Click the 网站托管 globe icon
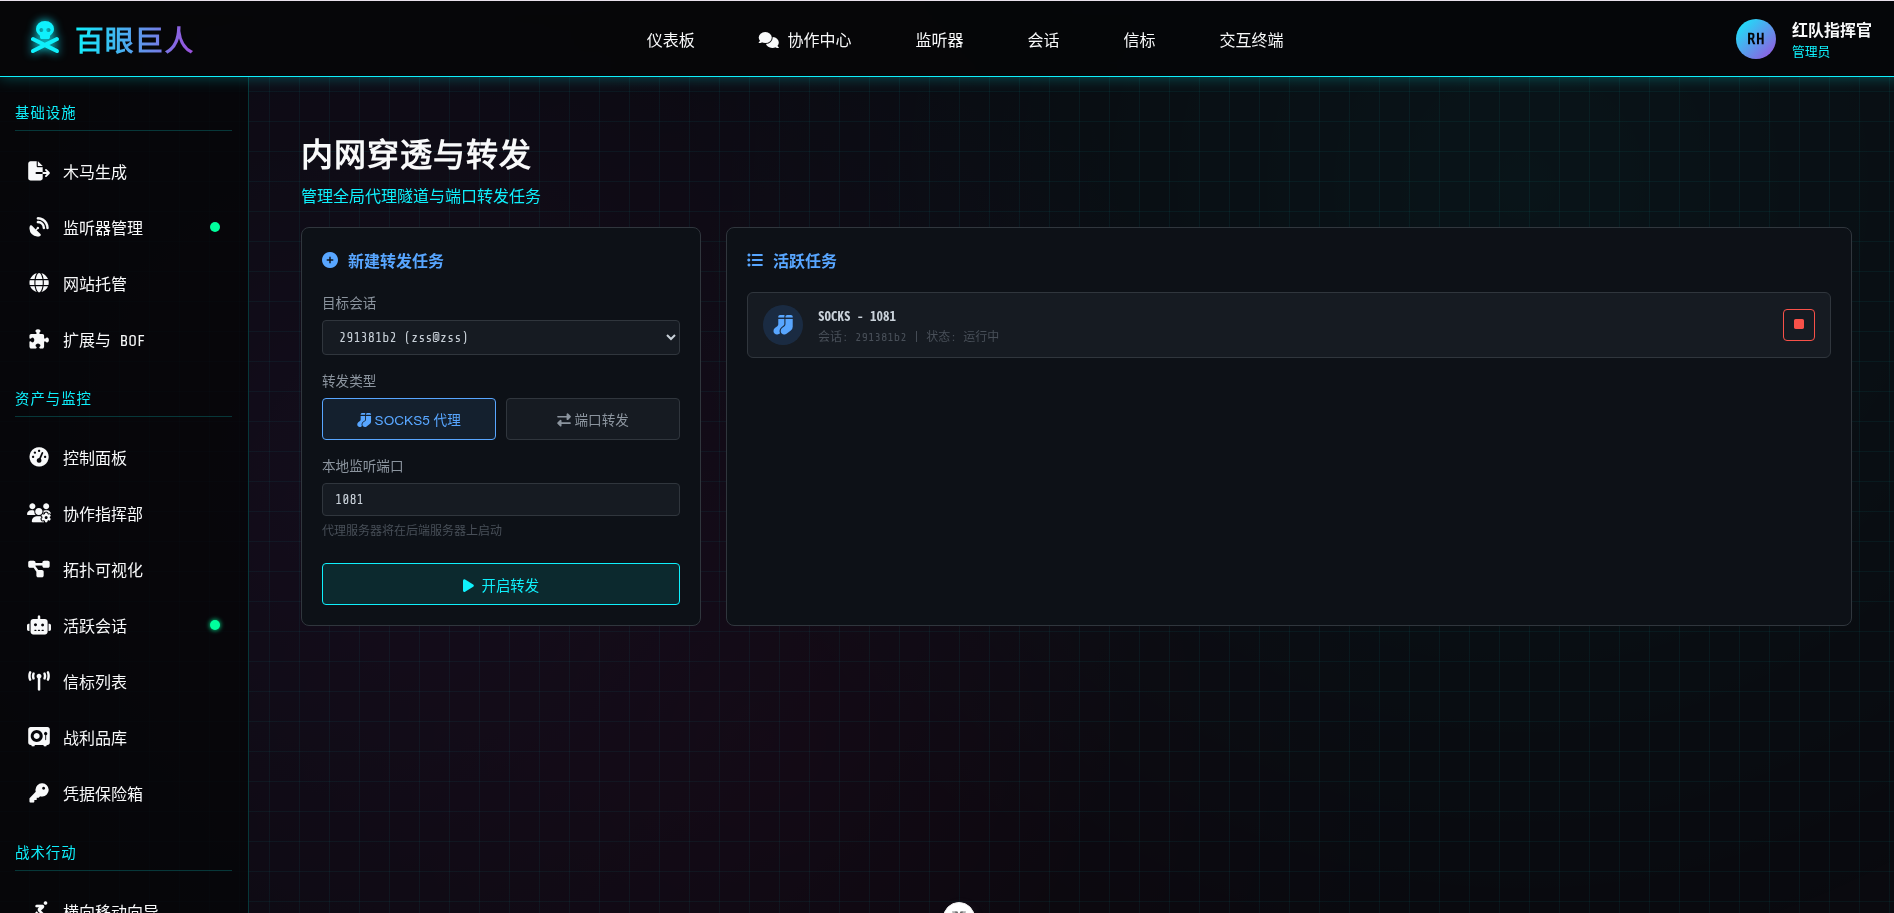The width and height of the screenshot is (1894, 913). coord(38,284)
